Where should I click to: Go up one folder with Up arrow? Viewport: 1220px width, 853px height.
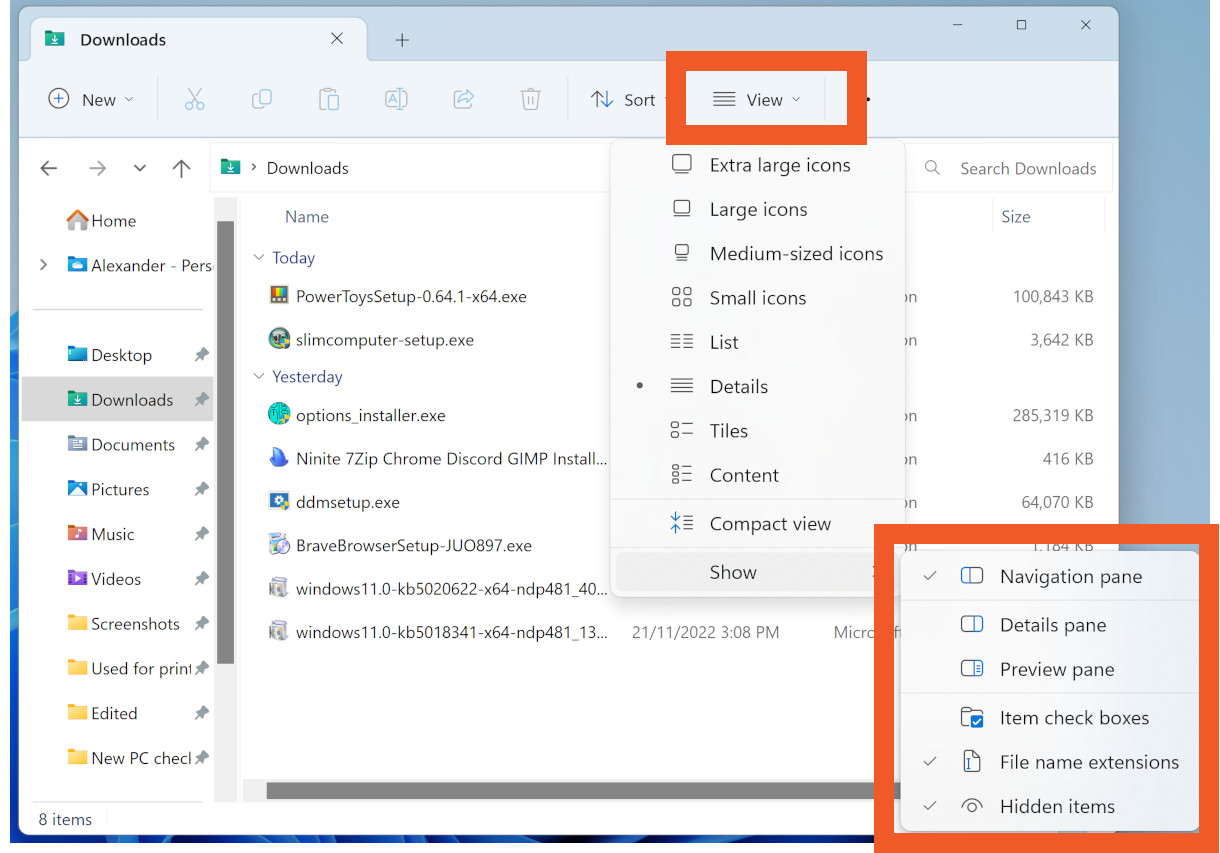pos(181,168)
